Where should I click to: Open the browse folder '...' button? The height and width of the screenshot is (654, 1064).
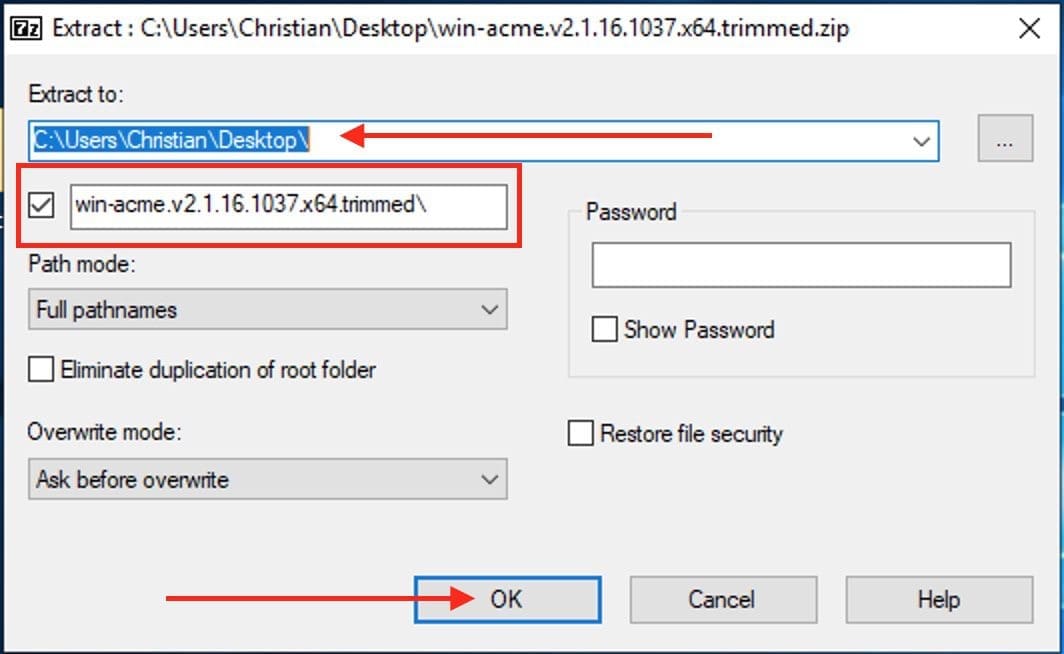pos(1005,141)
